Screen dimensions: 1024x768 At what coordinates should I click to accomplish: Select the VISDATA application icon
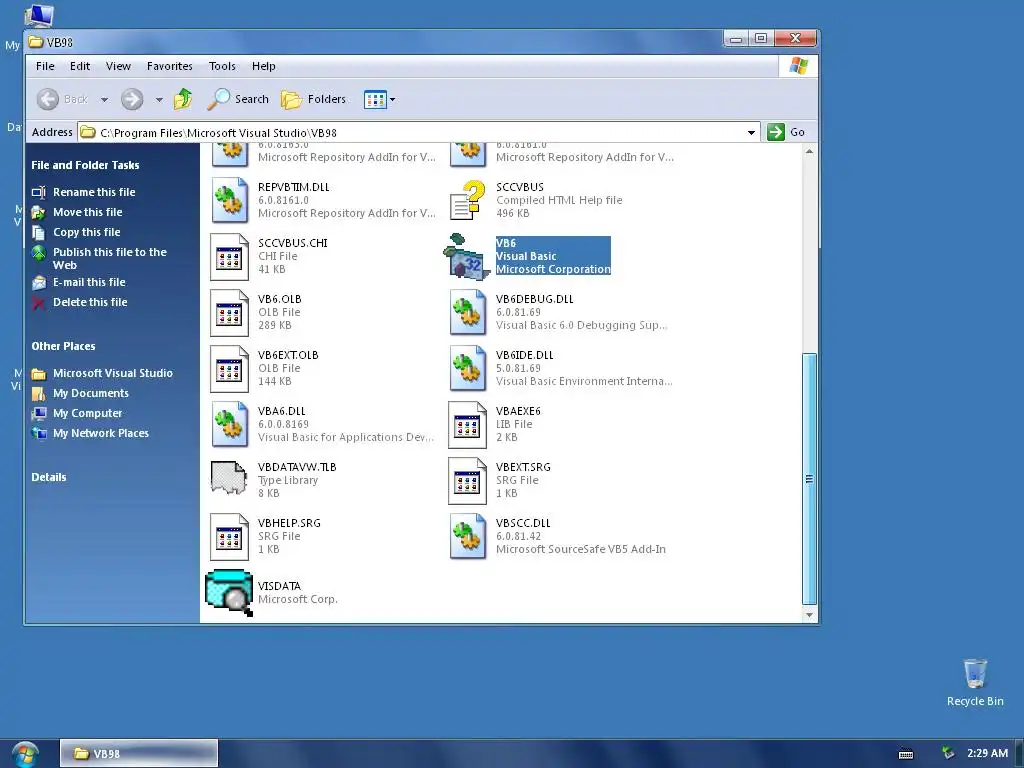[x=229, y=592]
